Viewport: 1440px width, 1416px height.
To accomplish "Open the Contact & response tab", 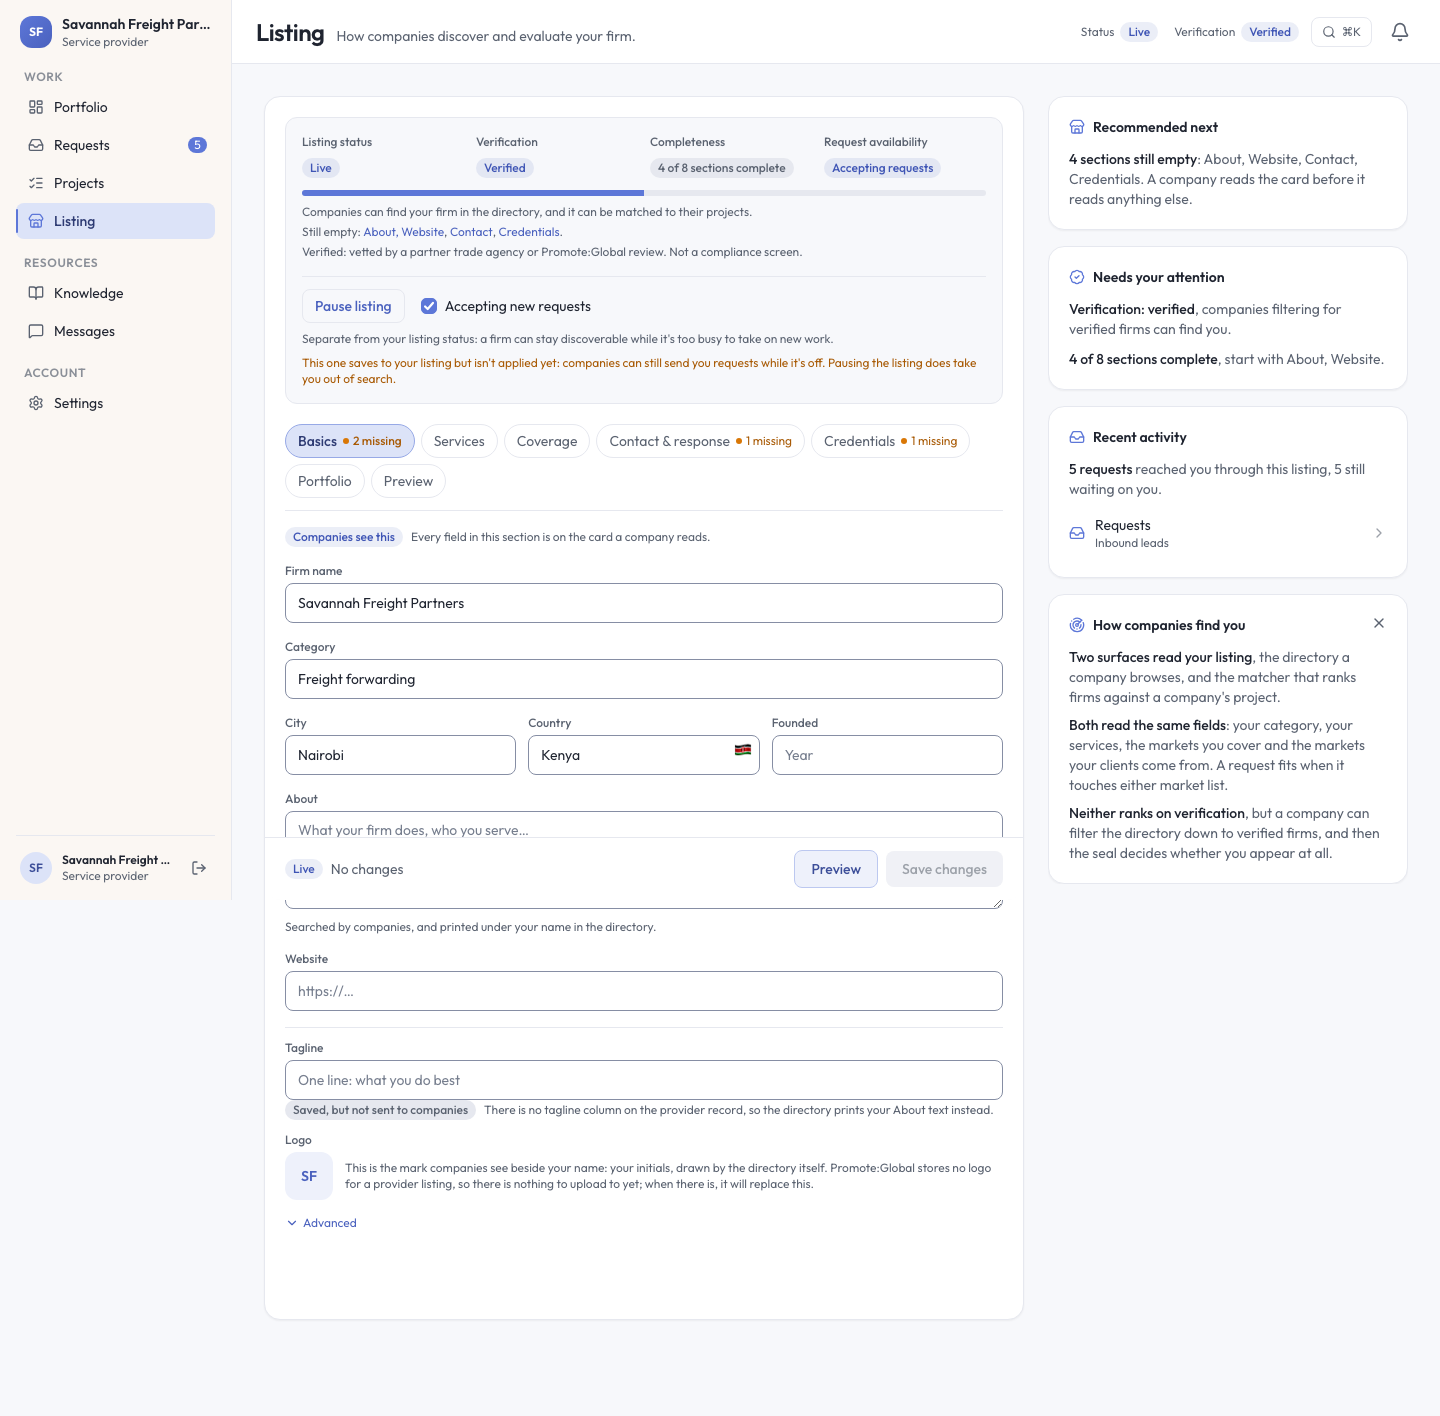I will pyautogui.click(x=700, y=441).
